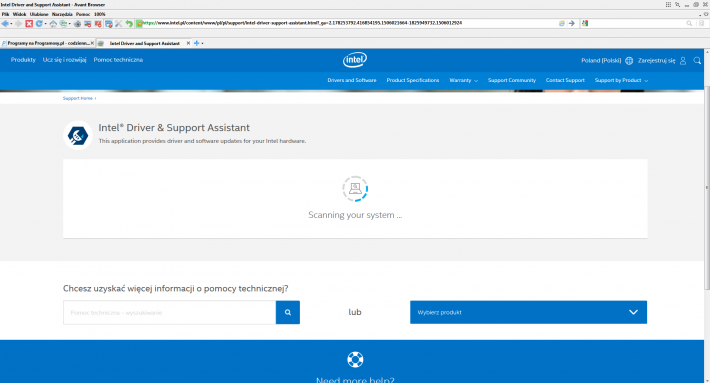The width and height of the screenshot is (710, 383).
Task: Click the Poland (Polski) language link
Action: coord(601,61)
